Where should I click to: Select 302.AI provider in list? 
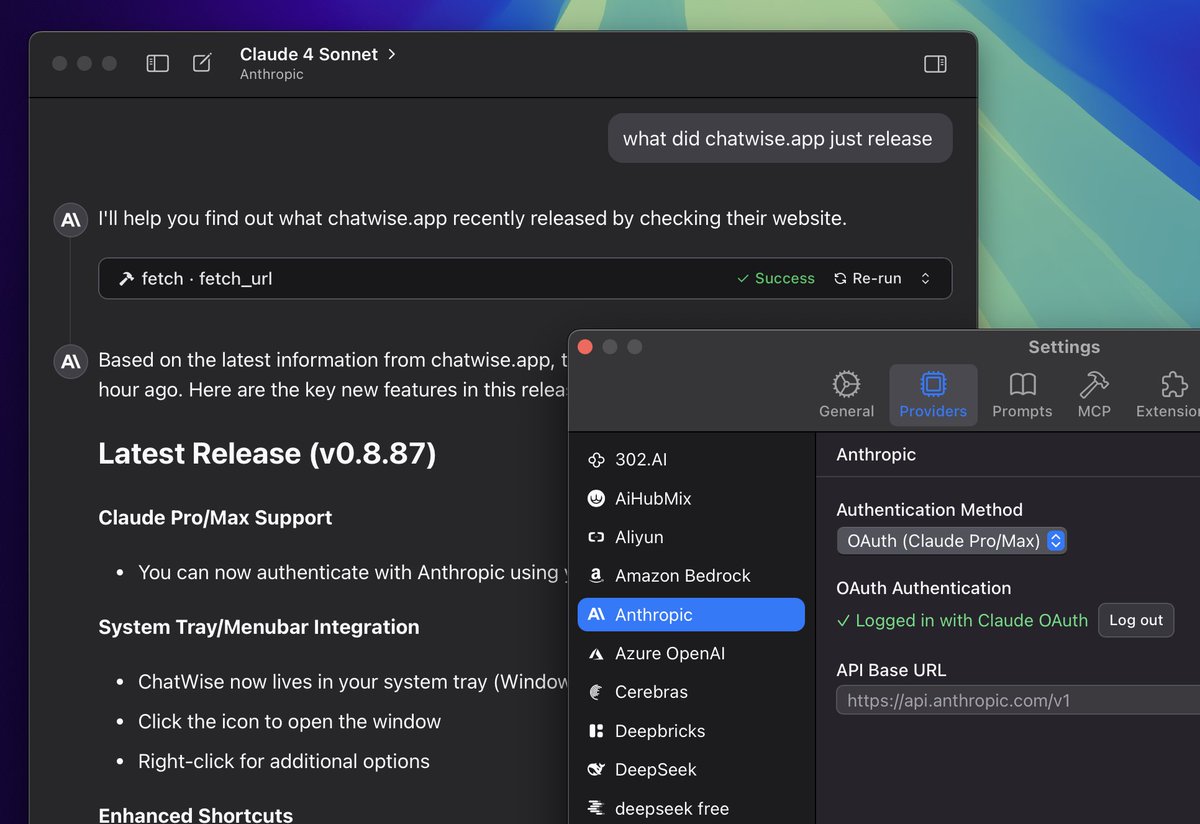(691, 460)
